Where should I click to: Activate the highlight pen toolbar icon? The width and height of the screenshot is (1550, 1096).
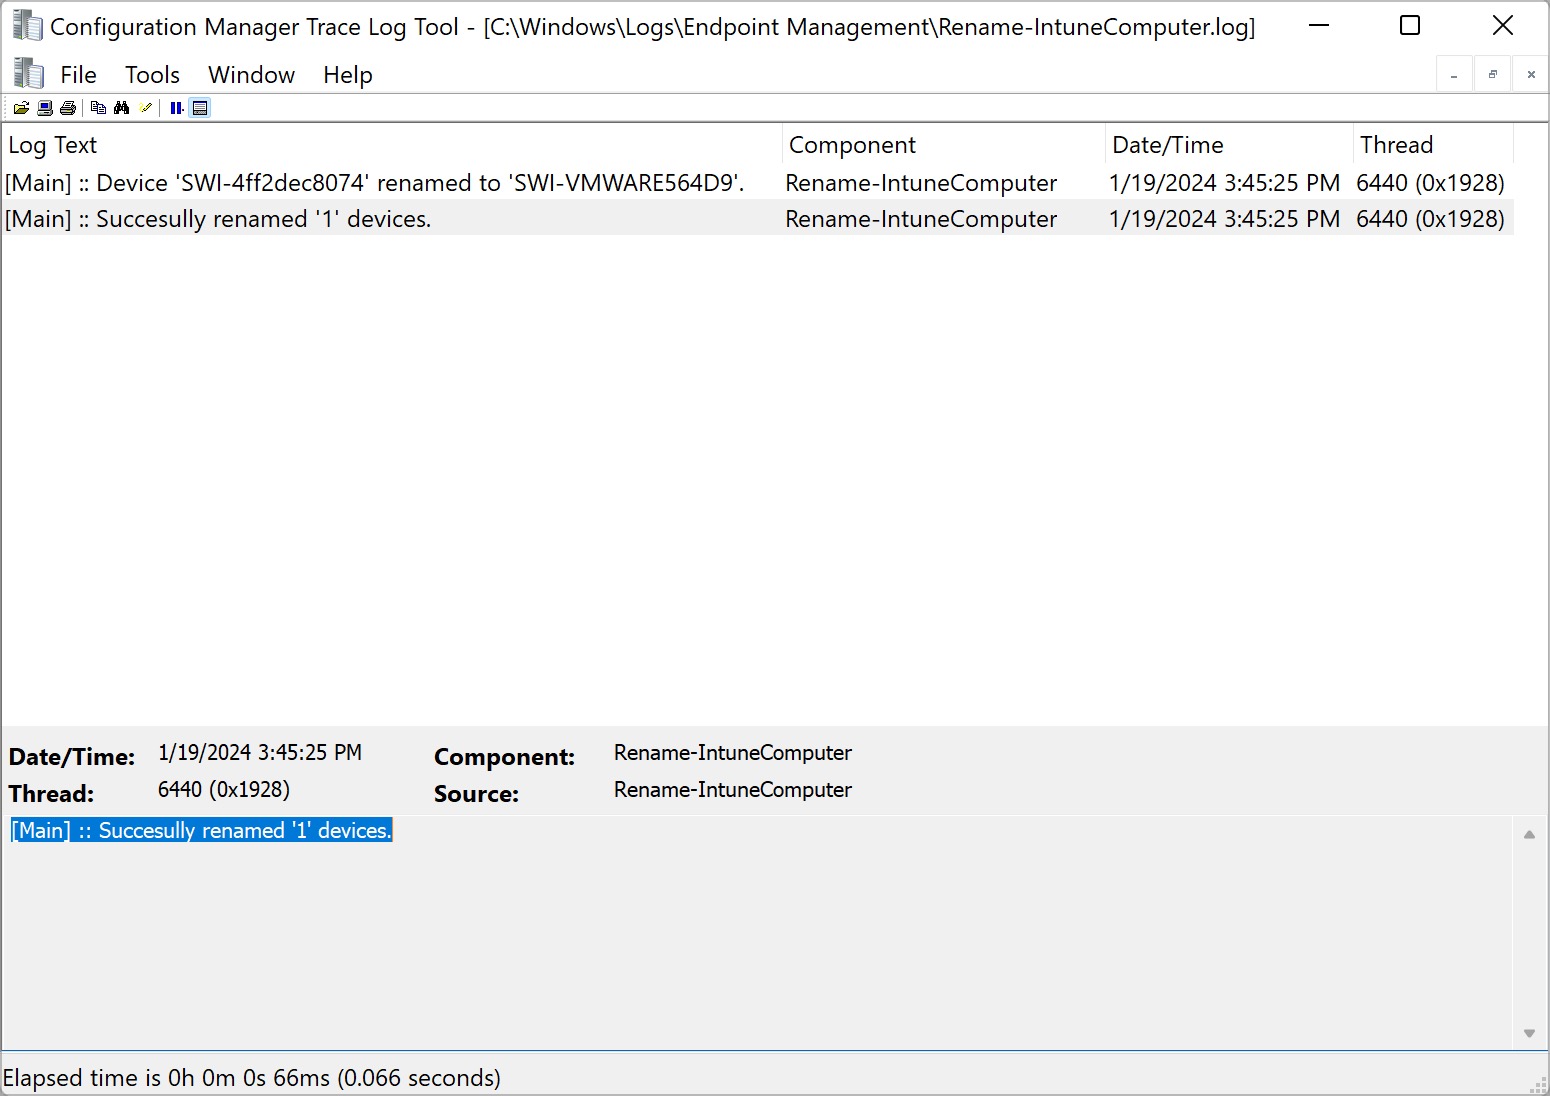pos(146,107)
